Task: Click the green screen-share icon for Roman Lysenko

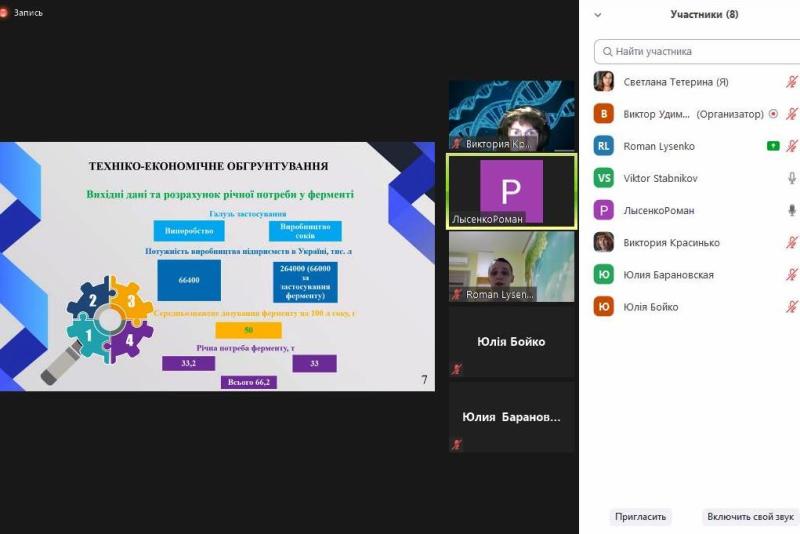Action: [x=773, y=146]
